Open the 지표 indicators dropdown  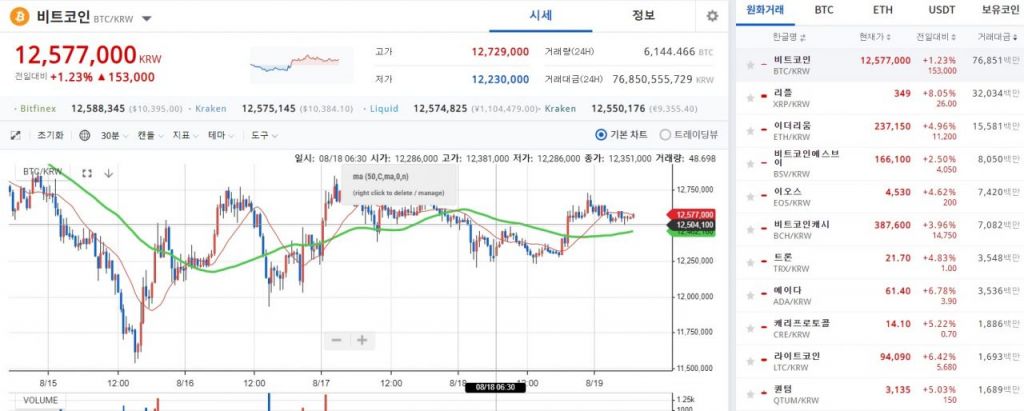coord(183,135)
